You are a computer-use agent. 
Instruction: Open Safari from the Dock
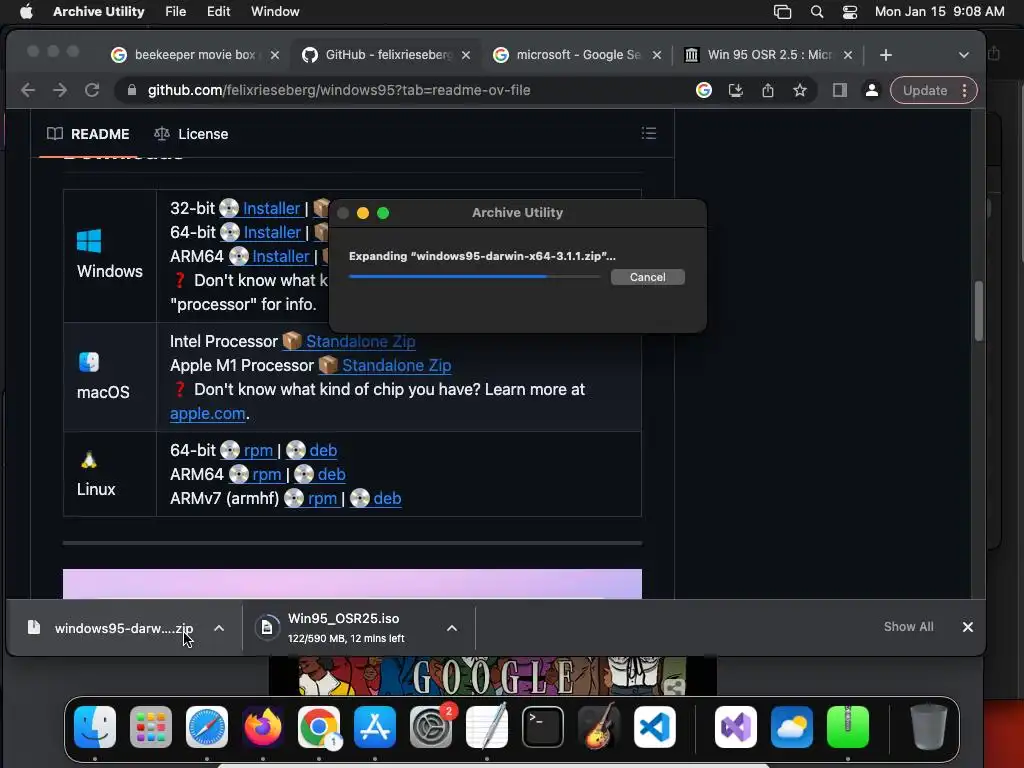click(207, 727)
